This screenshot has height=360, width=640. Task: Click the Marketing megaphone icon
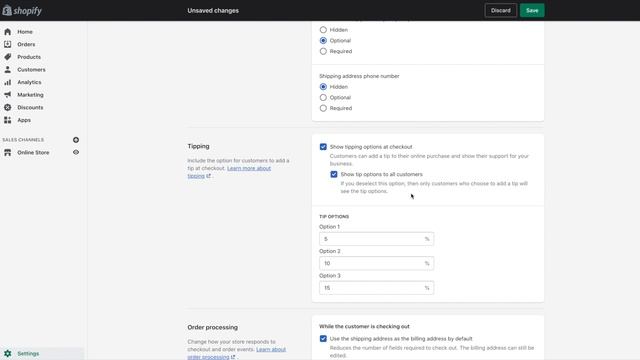coord(7,95)
